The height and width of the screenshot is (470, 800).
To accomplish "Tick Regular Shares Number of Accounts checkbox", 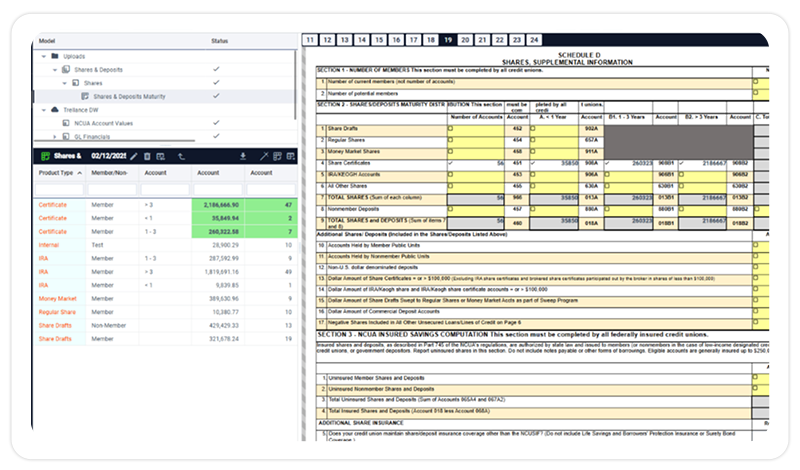I will tap(451, 140).
